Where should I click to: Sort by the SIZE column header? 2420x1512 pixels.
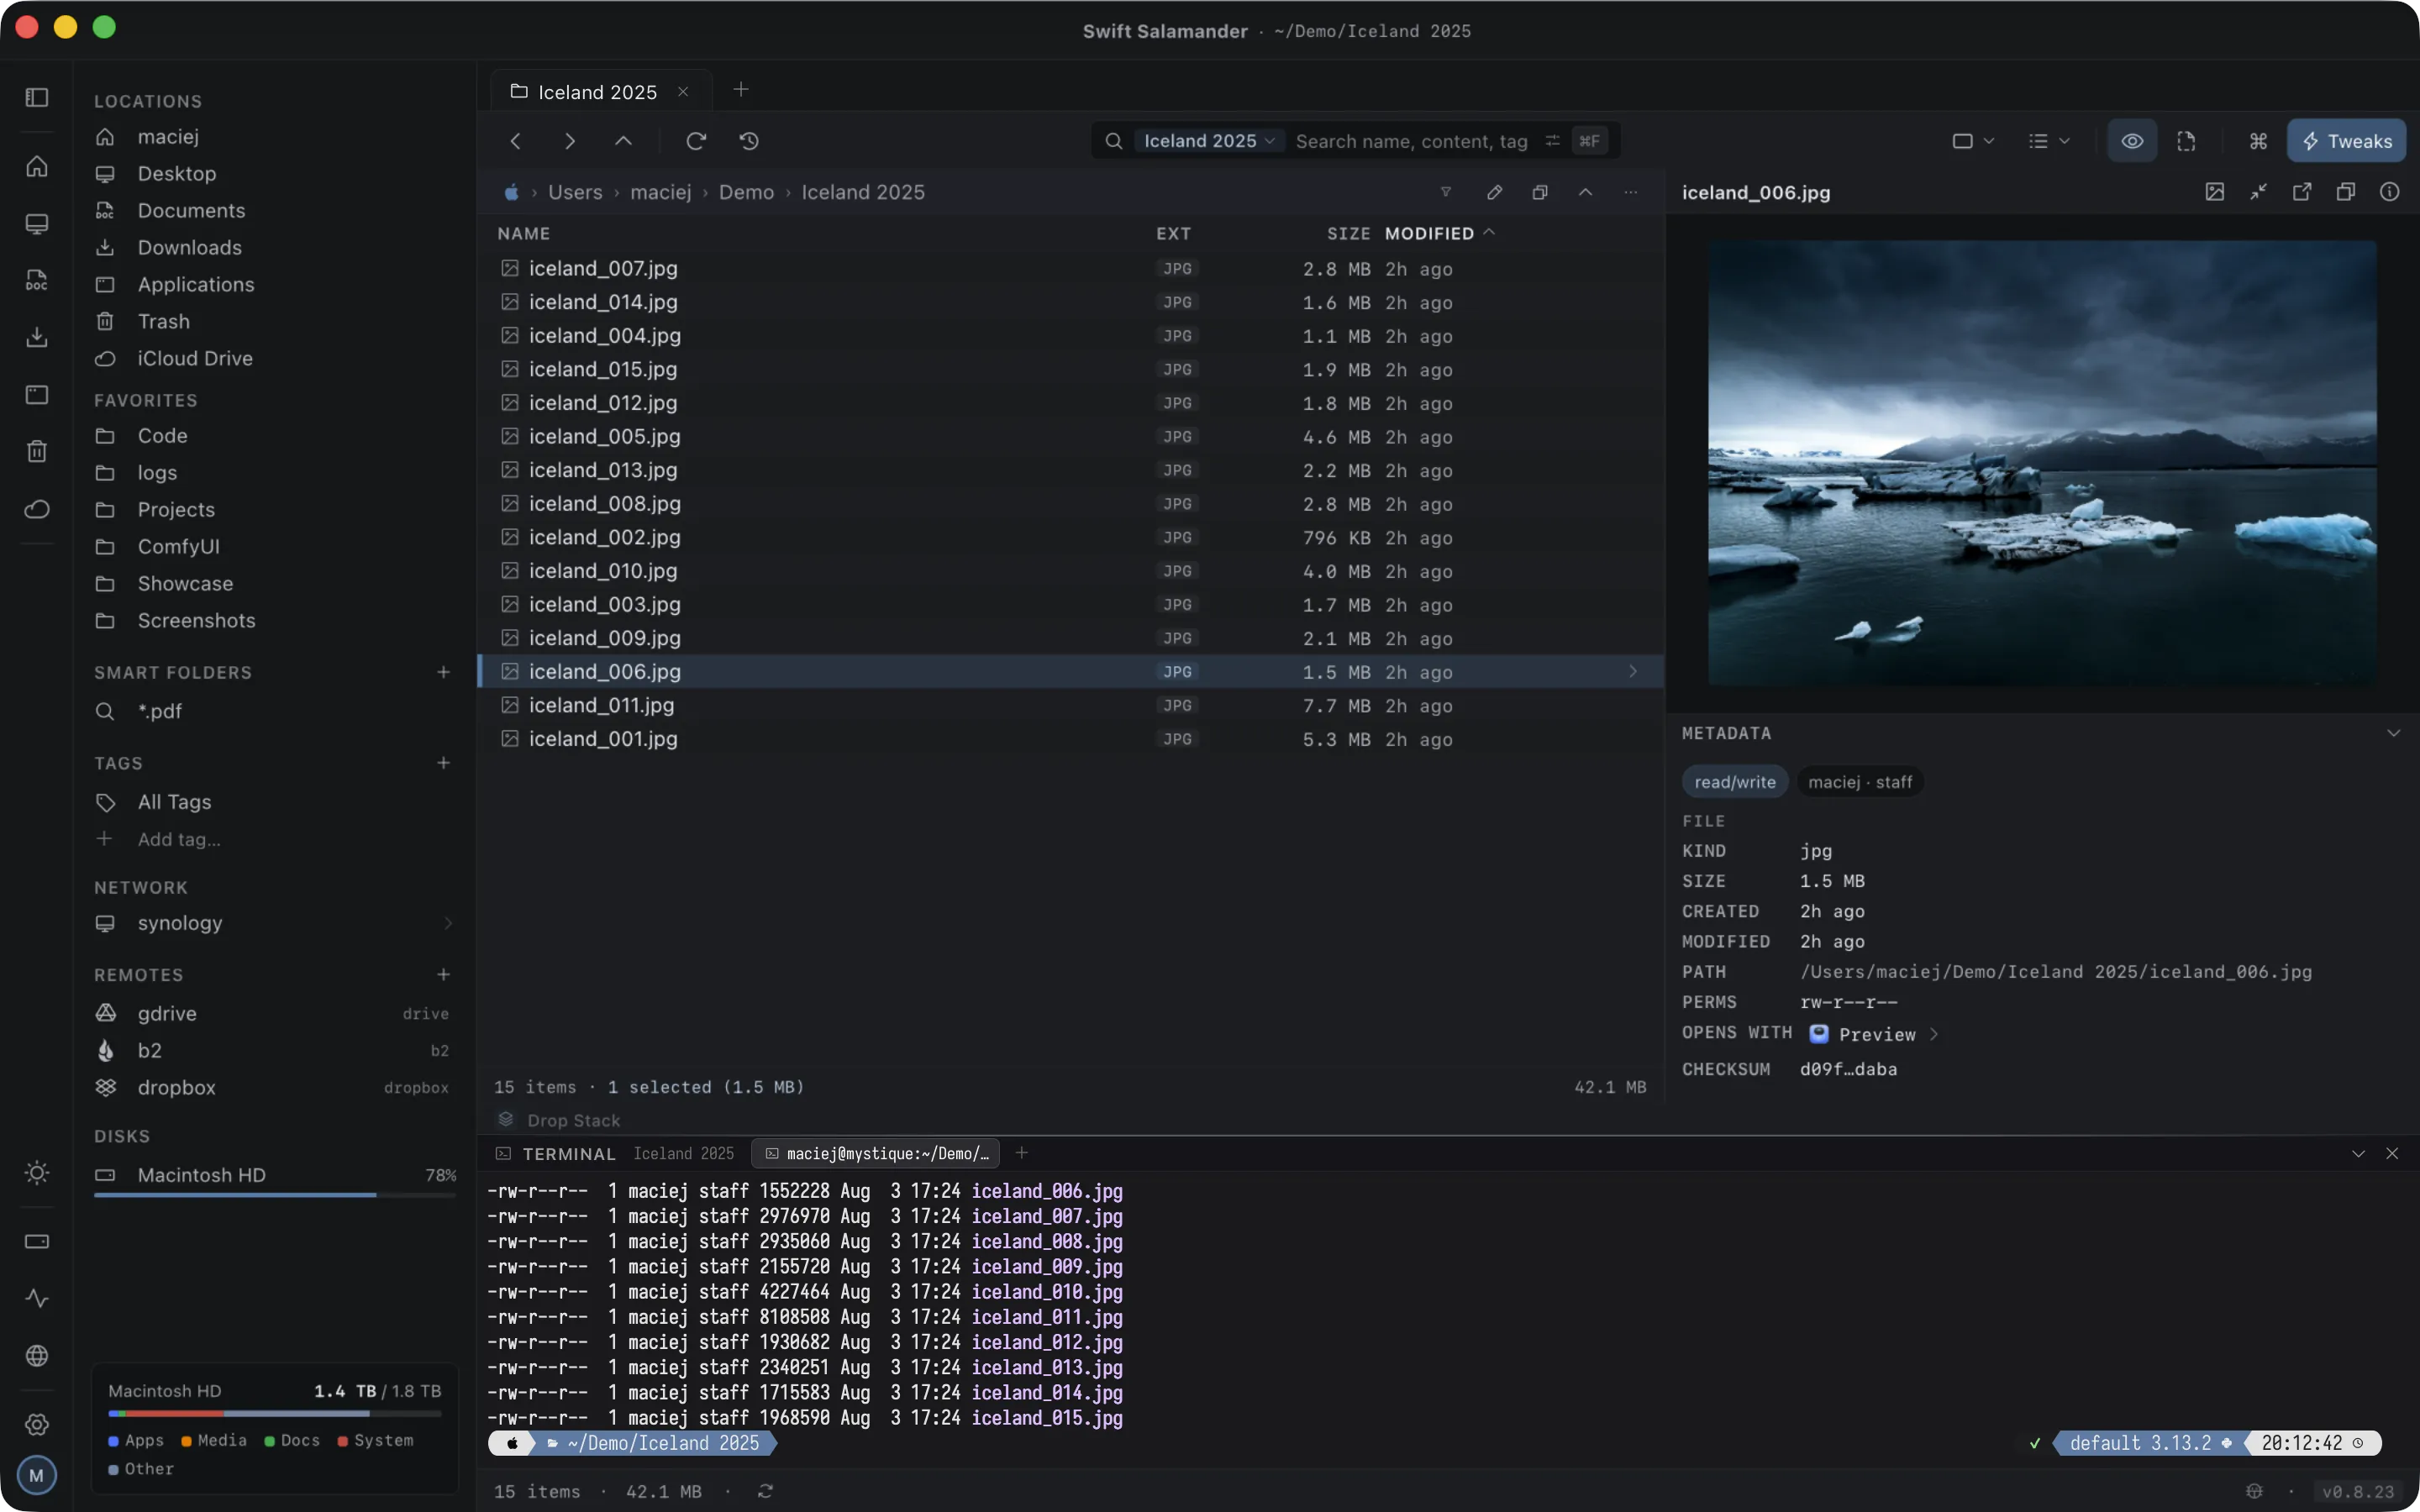1348,233
